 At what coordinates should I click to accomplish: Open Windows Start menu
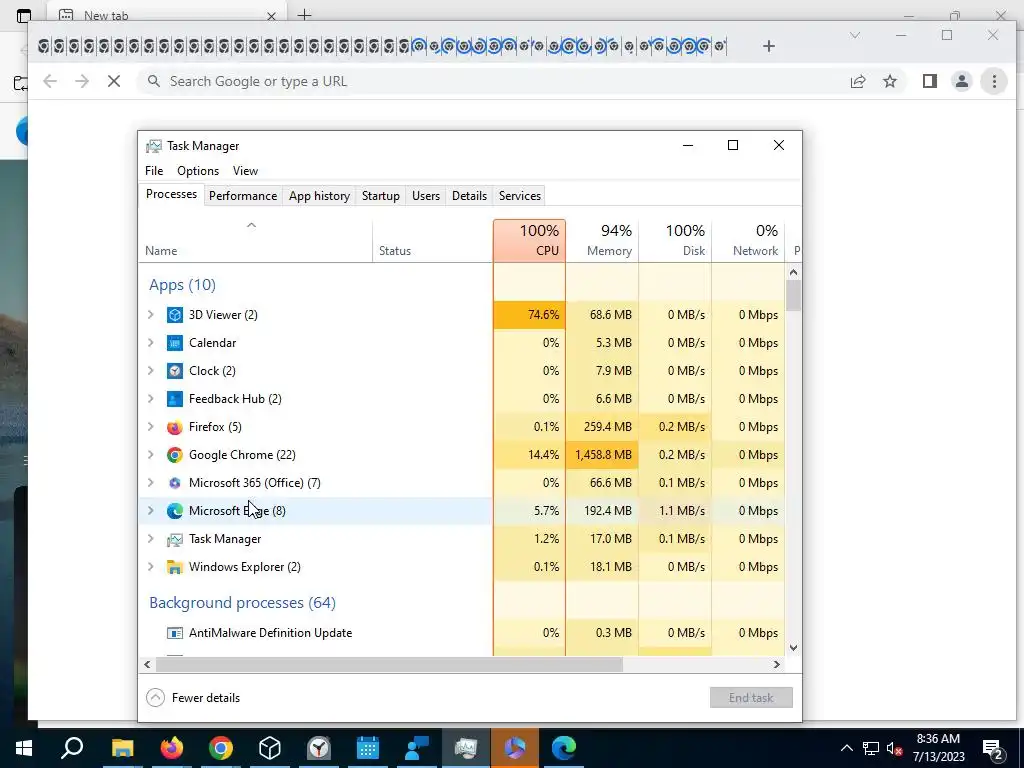tap(24, 748)
